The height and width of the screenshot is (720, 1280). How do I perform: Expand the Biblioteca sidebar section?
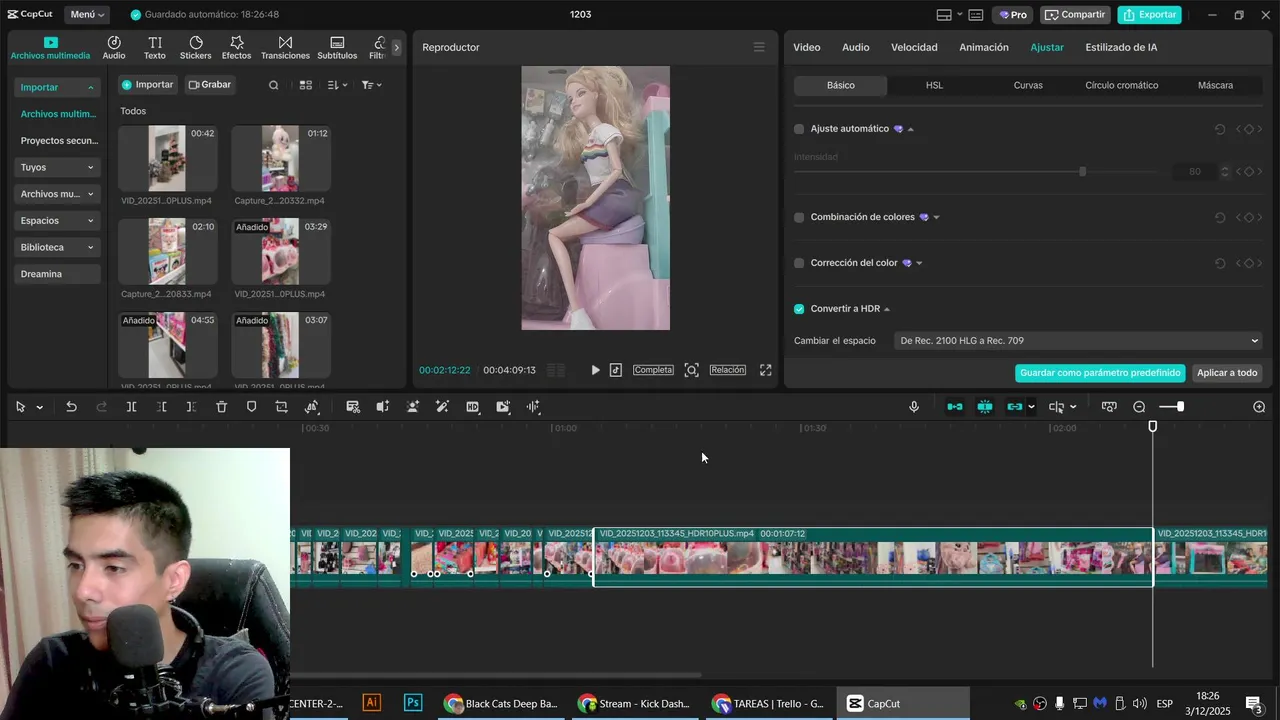pyautogui.click(x=58, y=247)
